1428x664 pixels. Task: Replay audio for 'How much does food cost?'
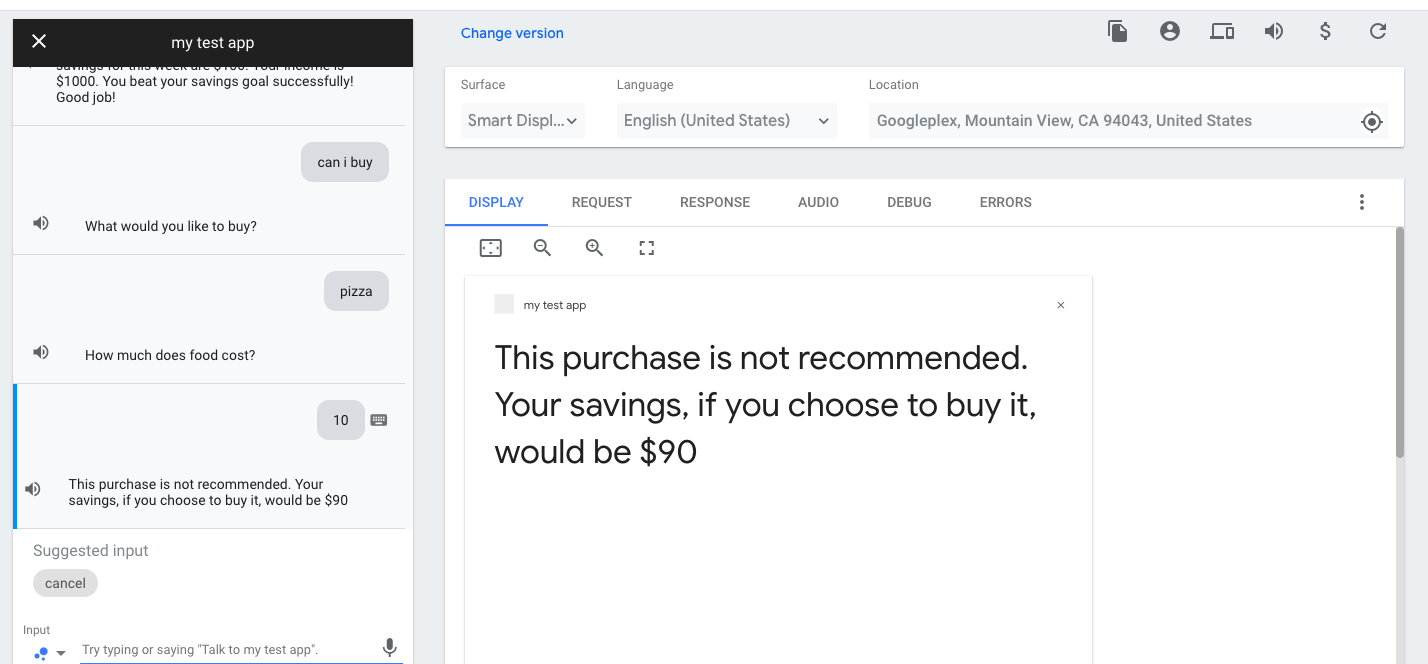coord(41,352)
